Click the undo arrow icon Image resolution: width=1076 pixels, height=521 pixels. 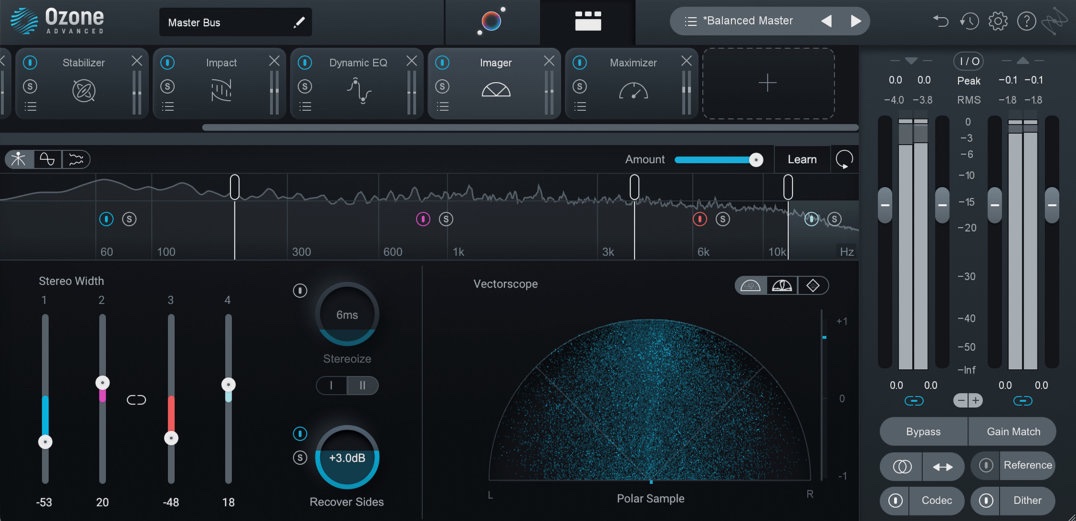940,21
